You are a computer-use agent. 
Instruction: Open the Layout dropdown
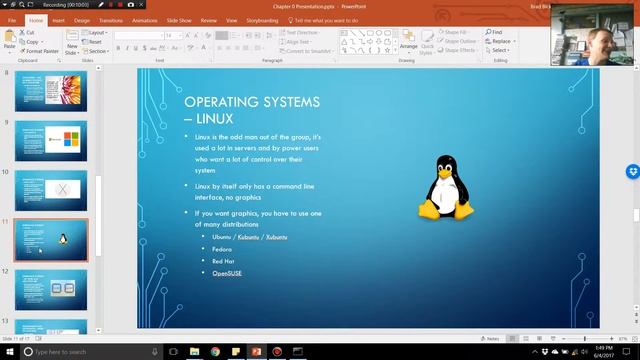pos(95,33)
